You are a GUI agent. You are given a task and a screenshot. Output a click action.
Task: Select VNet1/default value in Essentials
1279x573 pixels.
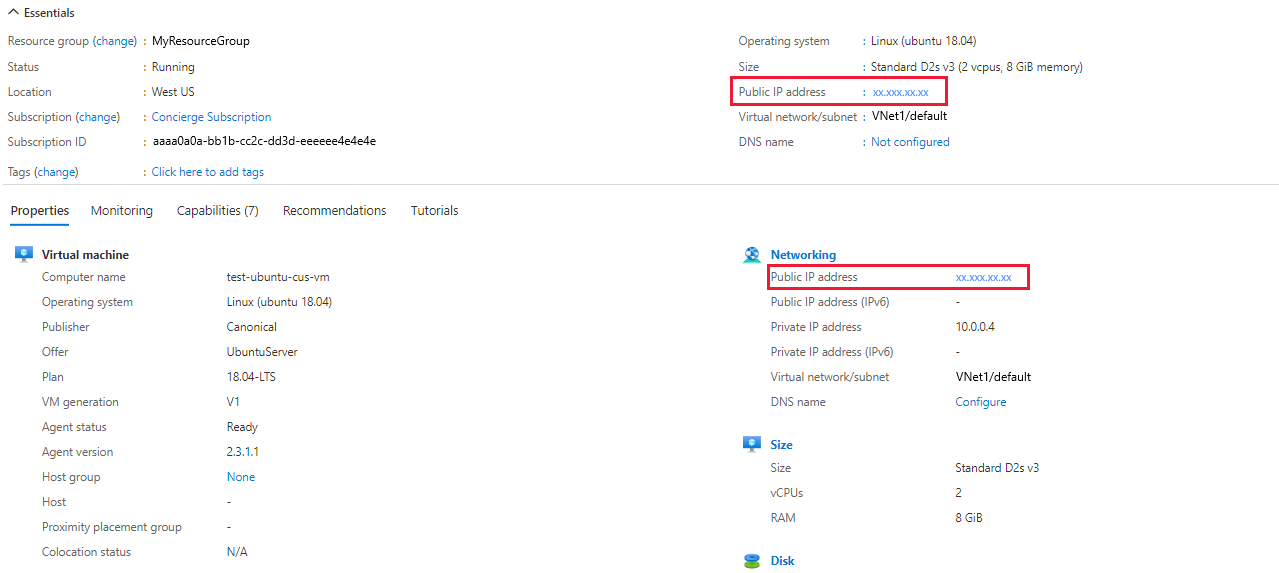coord(909,116)
